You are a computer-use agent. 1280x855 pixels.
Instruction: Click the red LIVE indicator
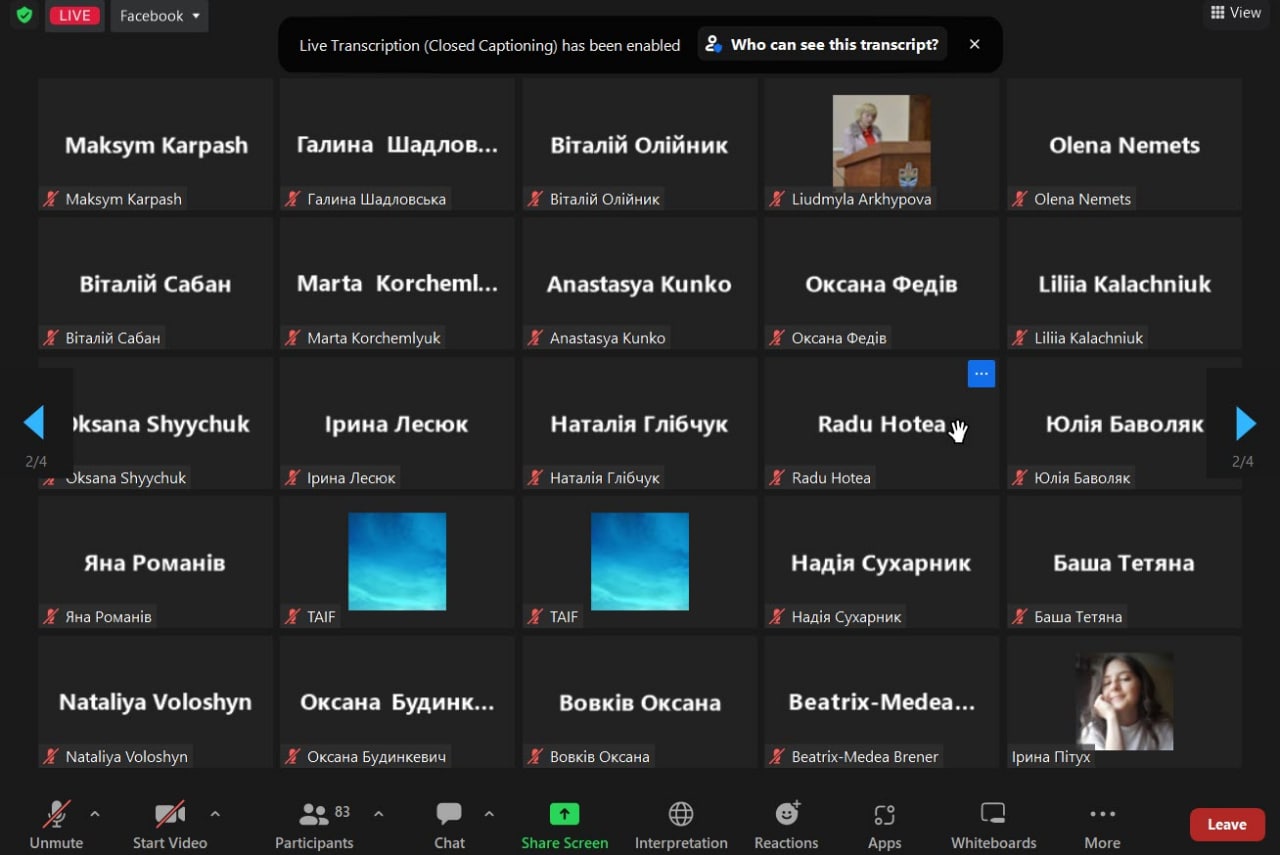[x=75, y=16]
